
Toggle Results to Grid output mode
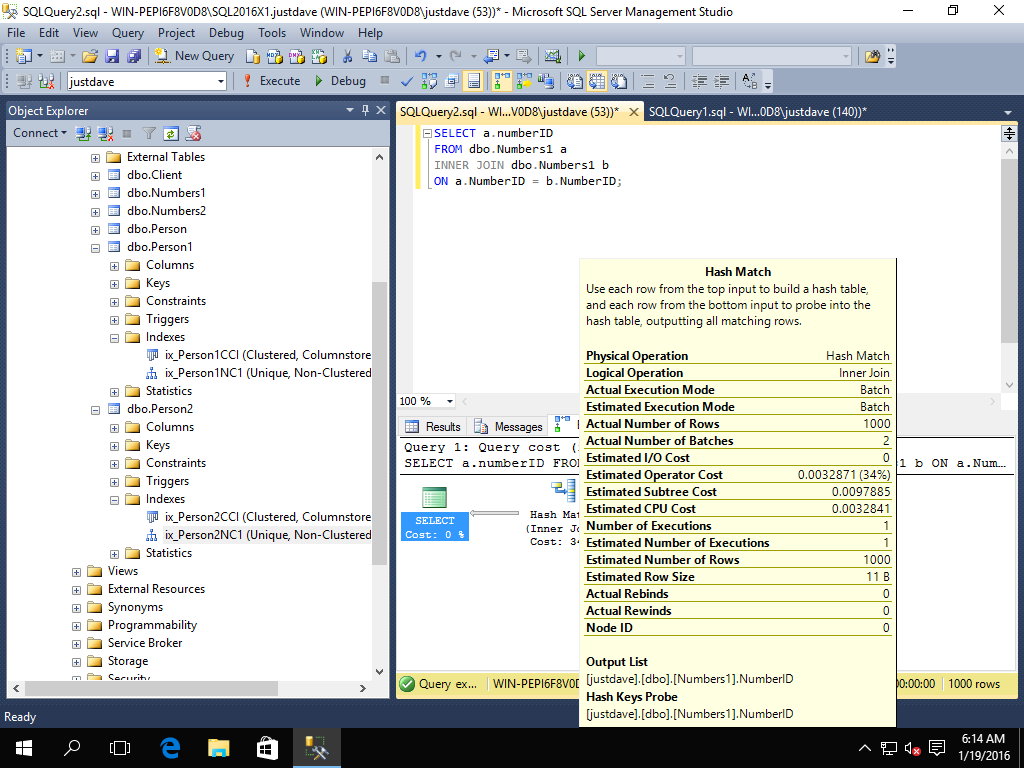(596, 81)
